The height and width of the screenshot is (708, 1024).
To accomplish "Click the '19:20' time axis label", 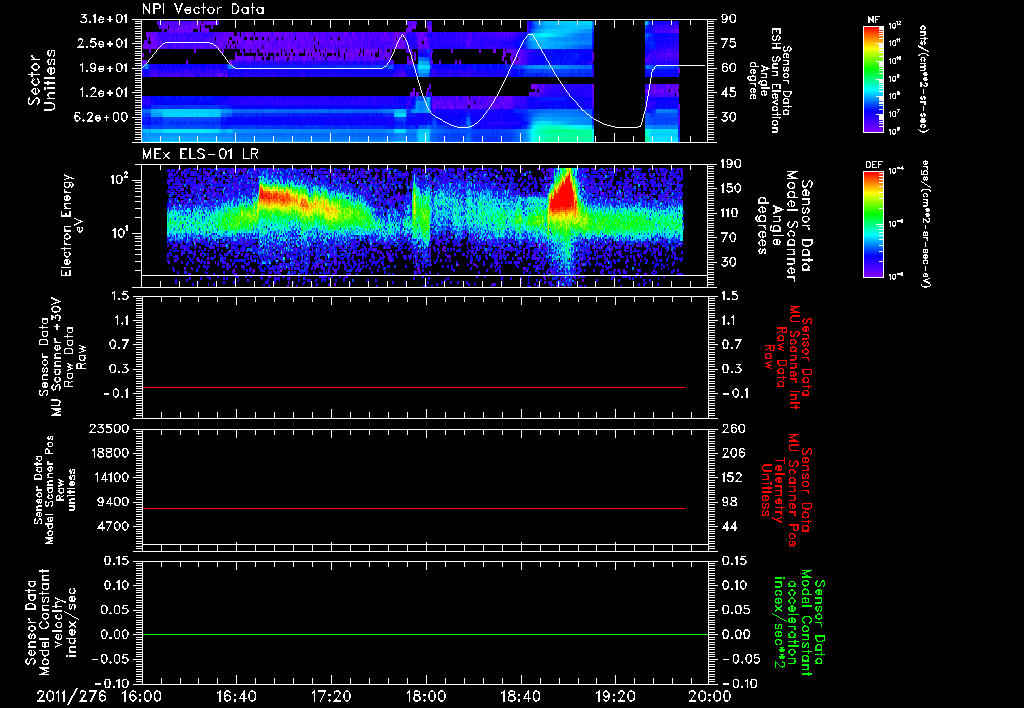I will tap(615, 696).
